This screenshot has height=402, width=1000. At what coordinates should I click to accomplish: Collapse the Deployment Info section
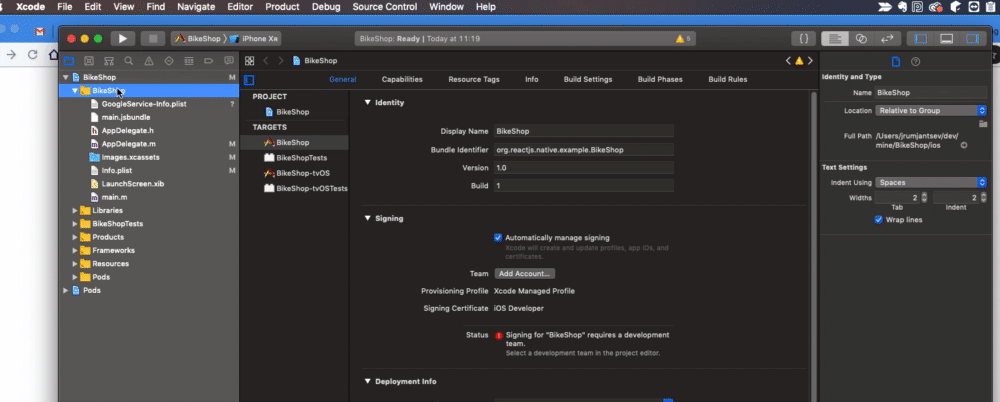[367, 382]
